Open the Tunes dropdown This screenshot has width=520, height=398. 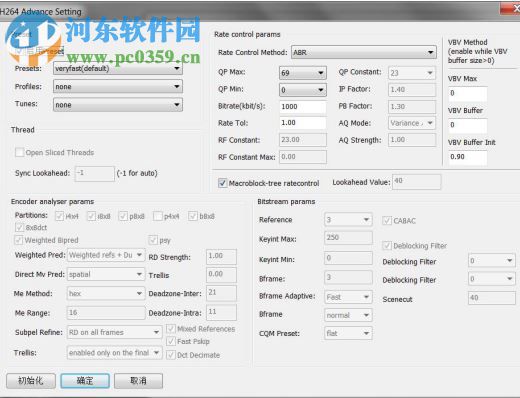(x=118, y=105)
